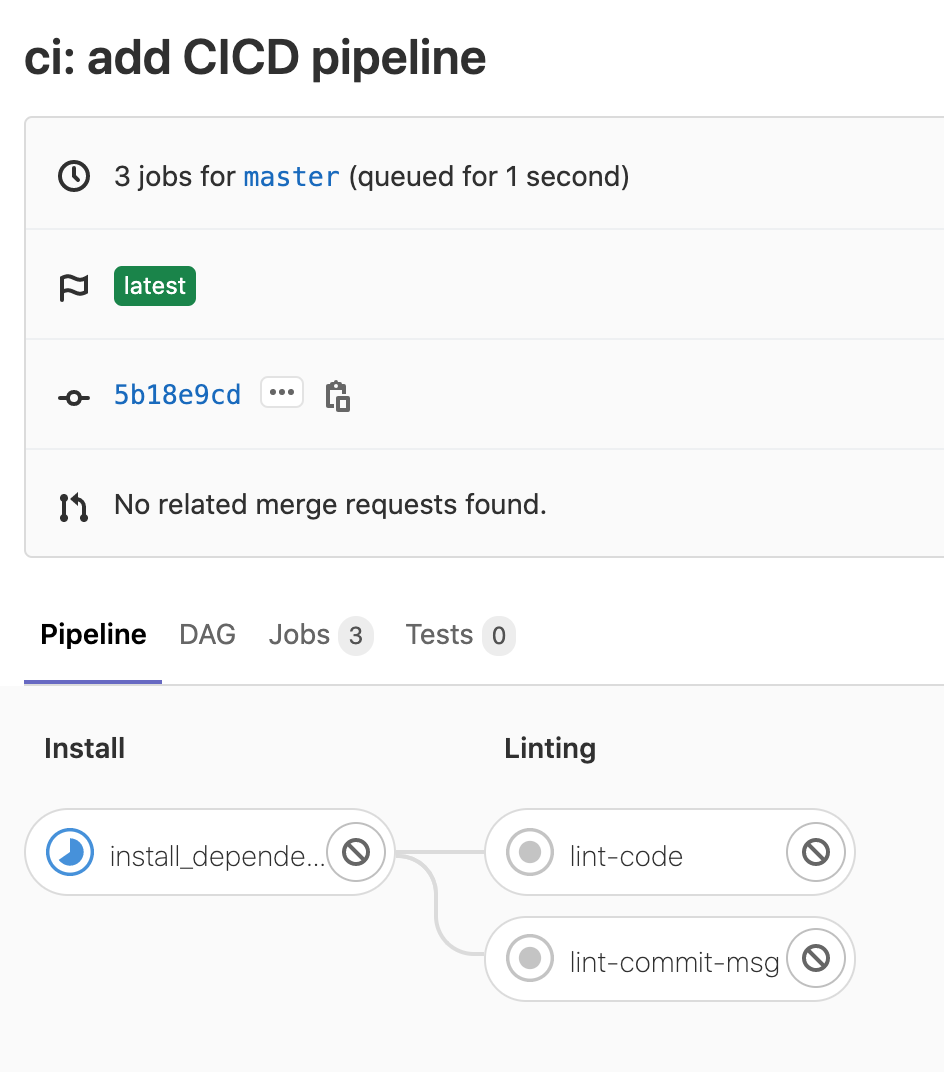Click the running status icon of install job
The image size is (944, 1072).
pos(70,853)
